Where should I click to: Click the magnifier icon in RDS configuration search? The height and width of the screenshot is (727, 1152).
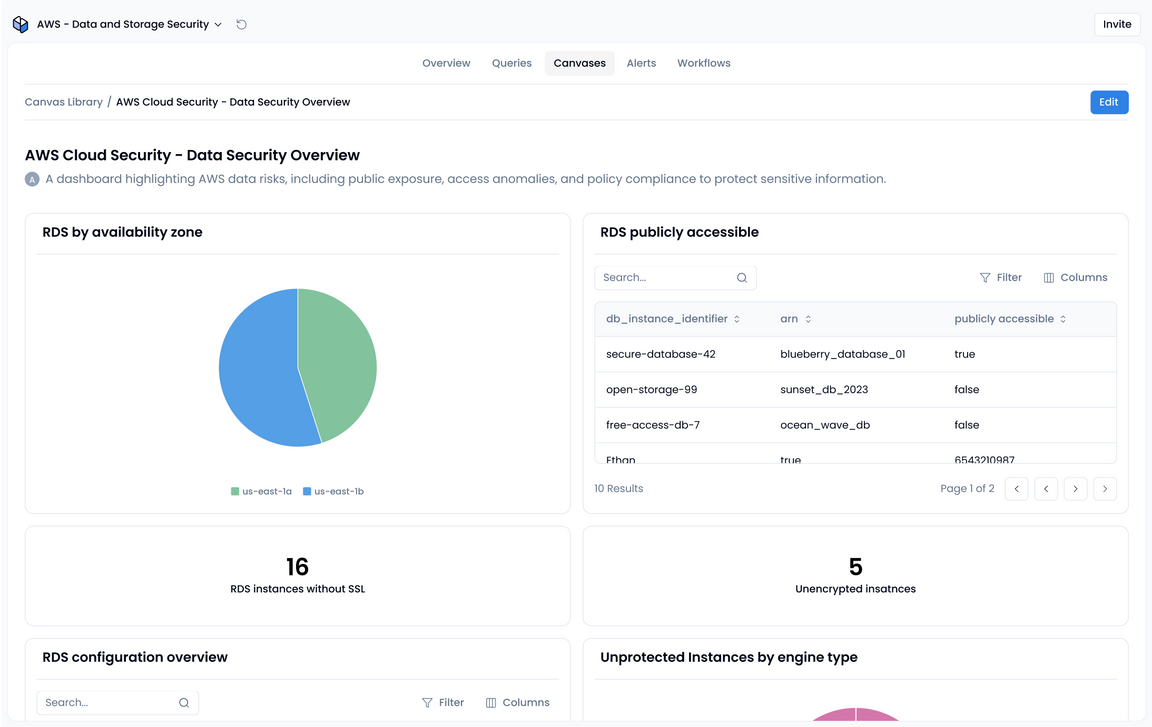coord(184,703)
